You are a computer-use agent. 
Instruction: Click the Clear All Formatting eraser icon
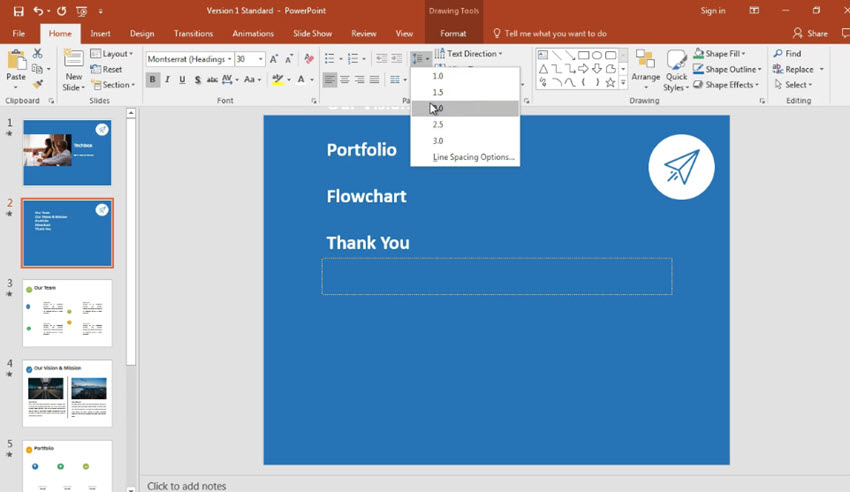(x=309, y=59)
